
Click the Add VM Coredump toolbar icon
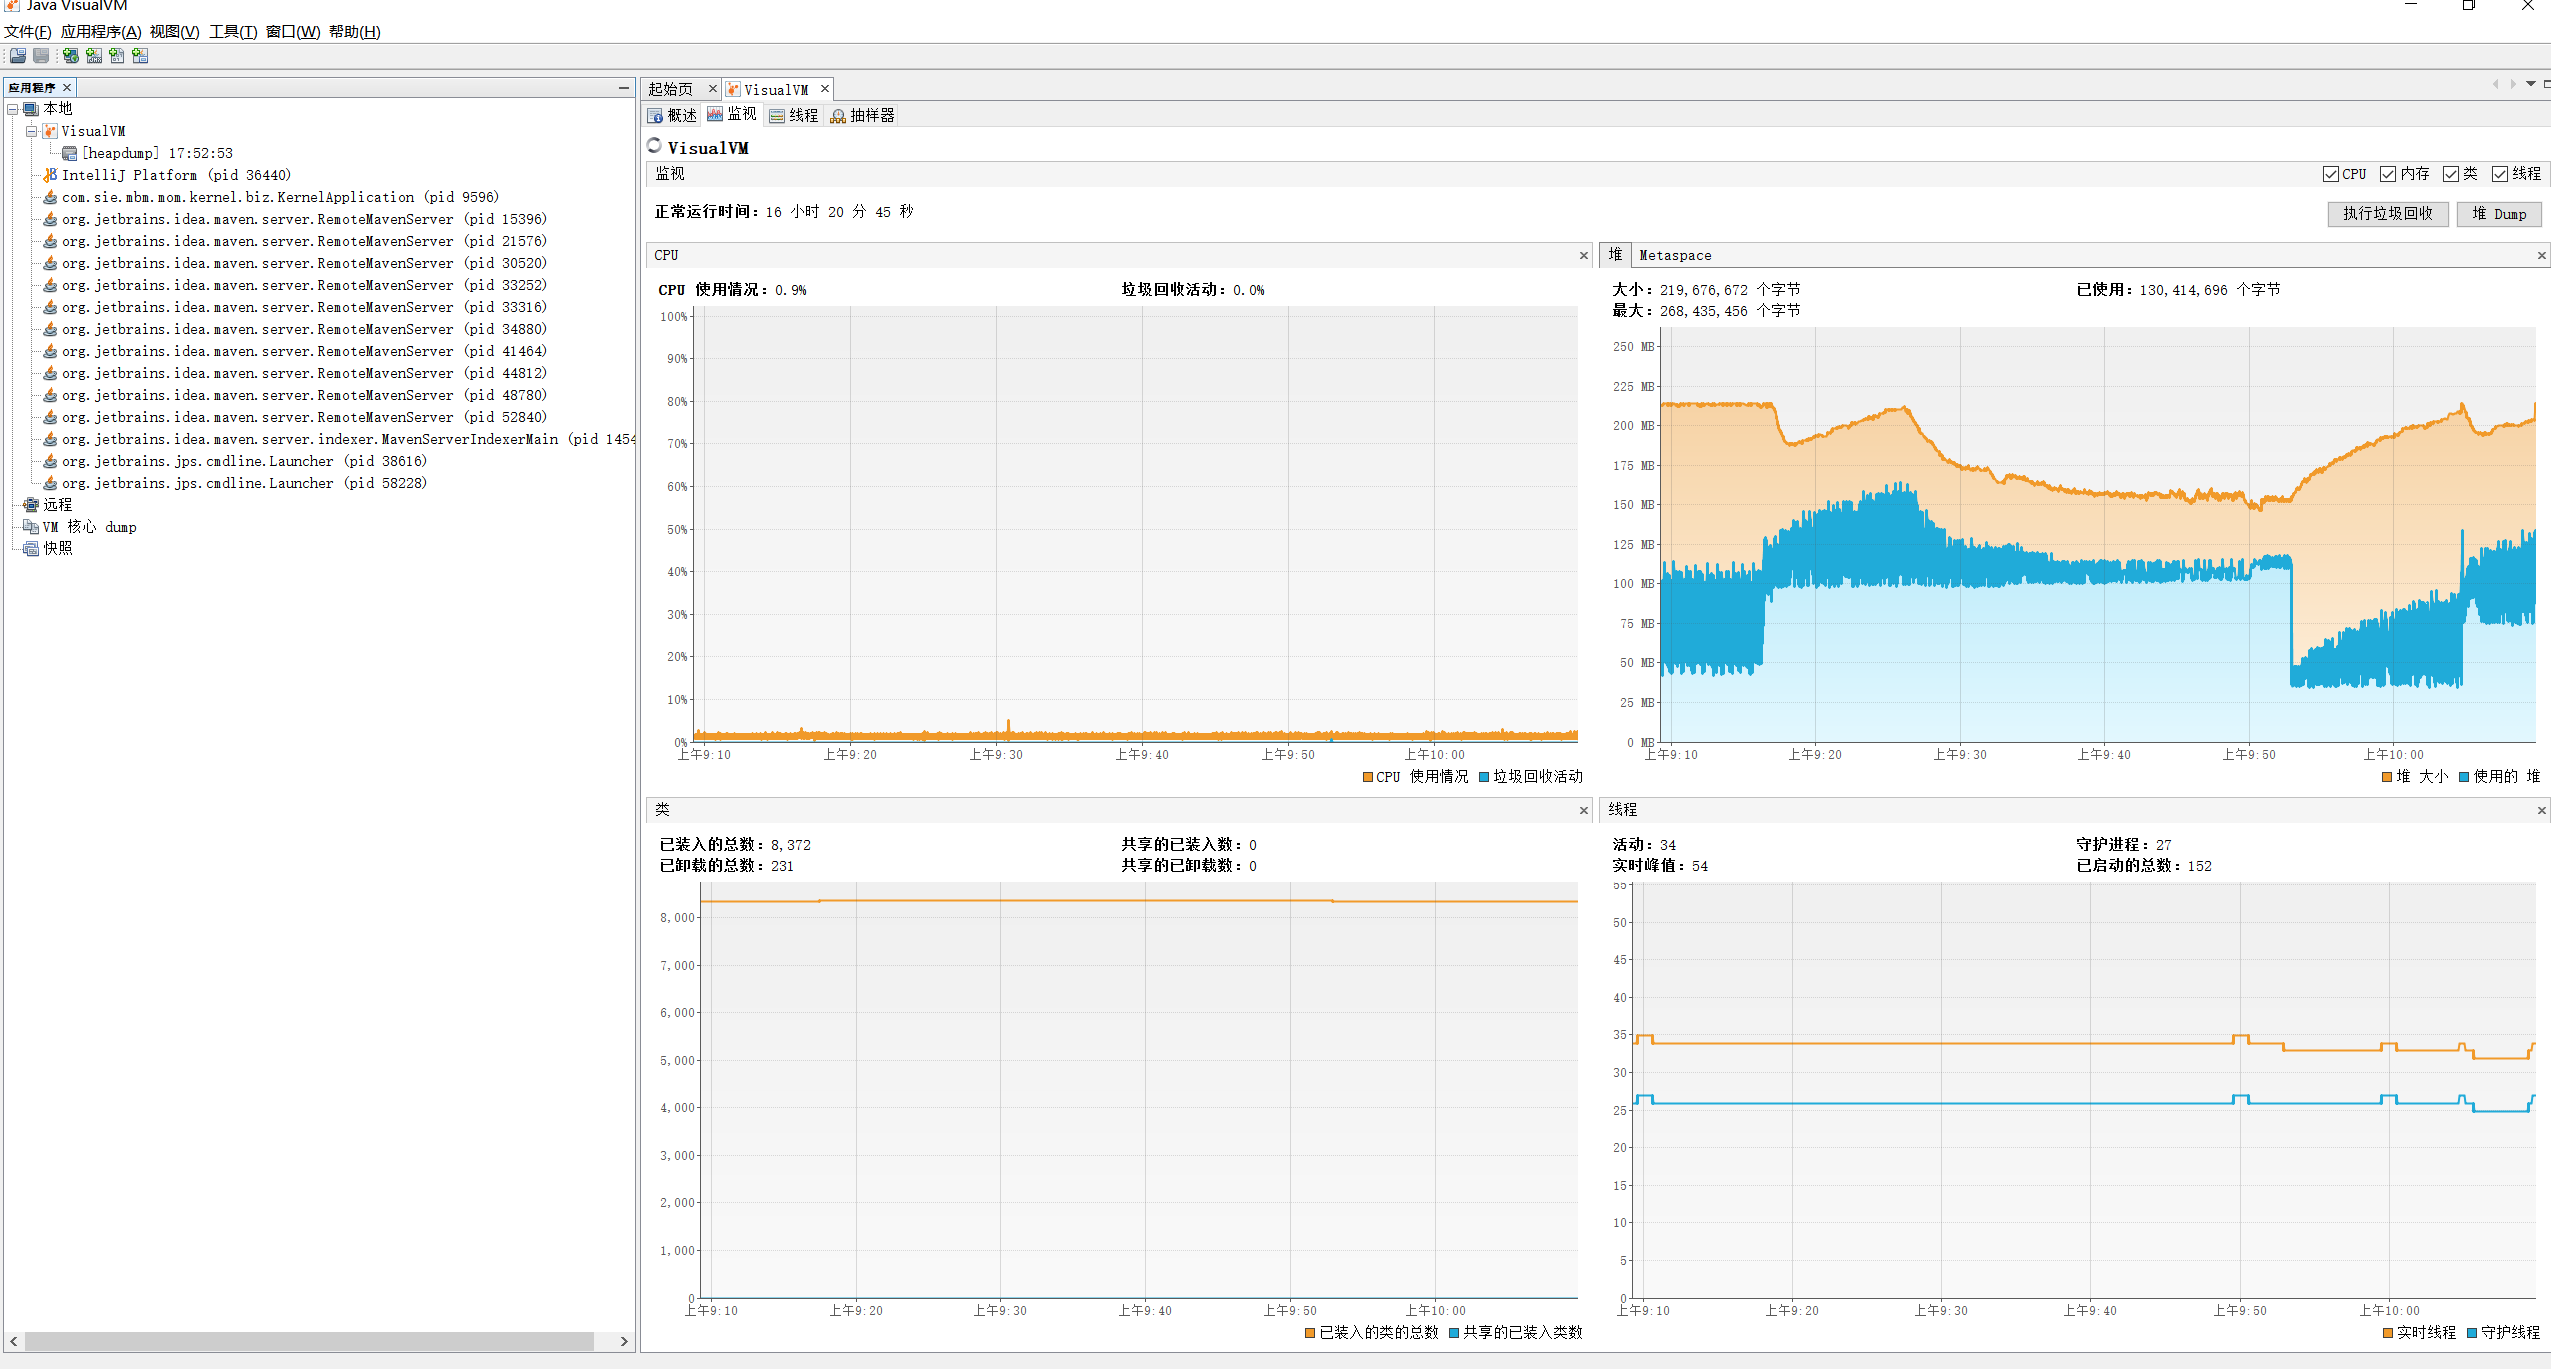pyautogui.click(x=117, y=56)
